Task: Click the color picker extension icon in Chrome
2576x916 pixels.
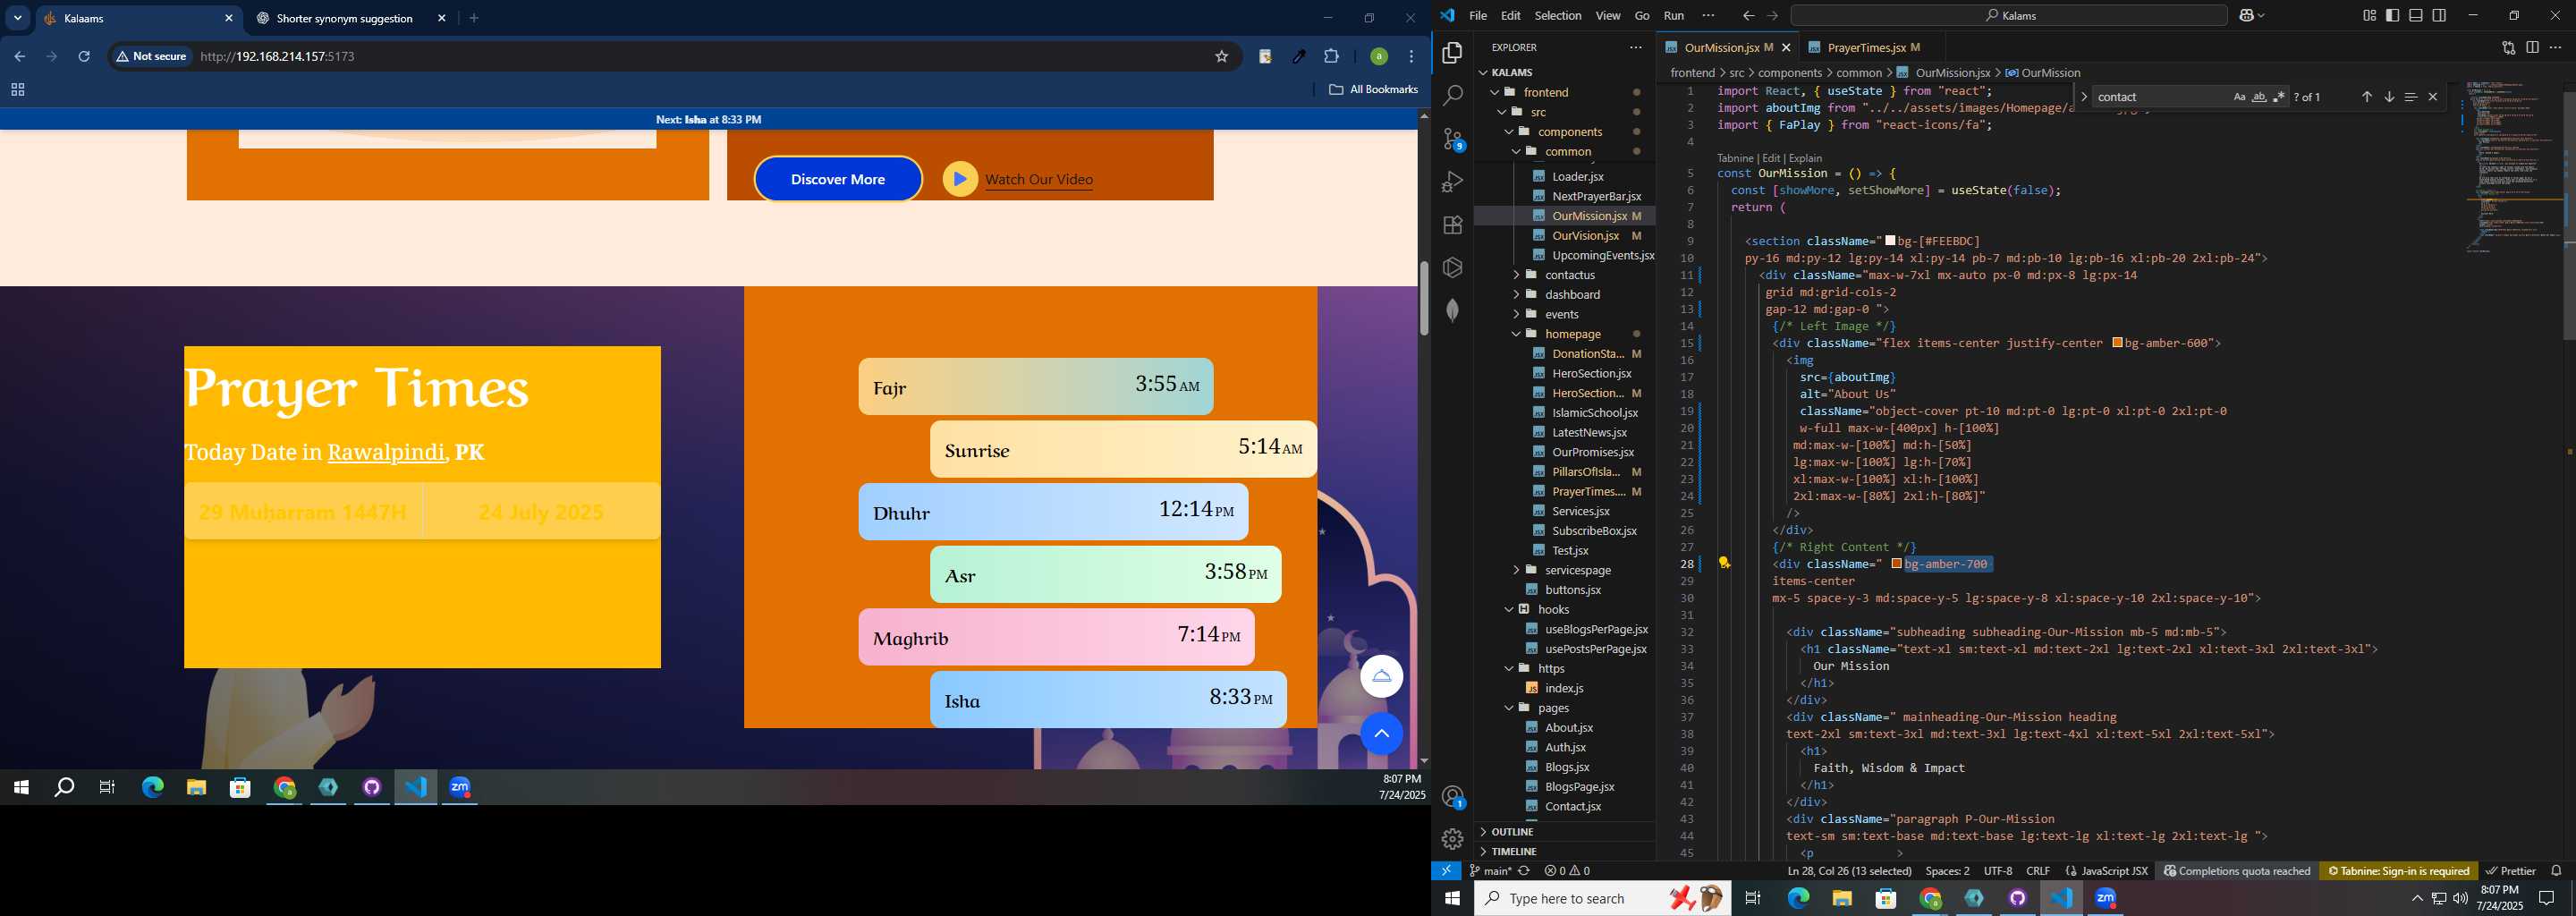Action: tap(1298, 57)
